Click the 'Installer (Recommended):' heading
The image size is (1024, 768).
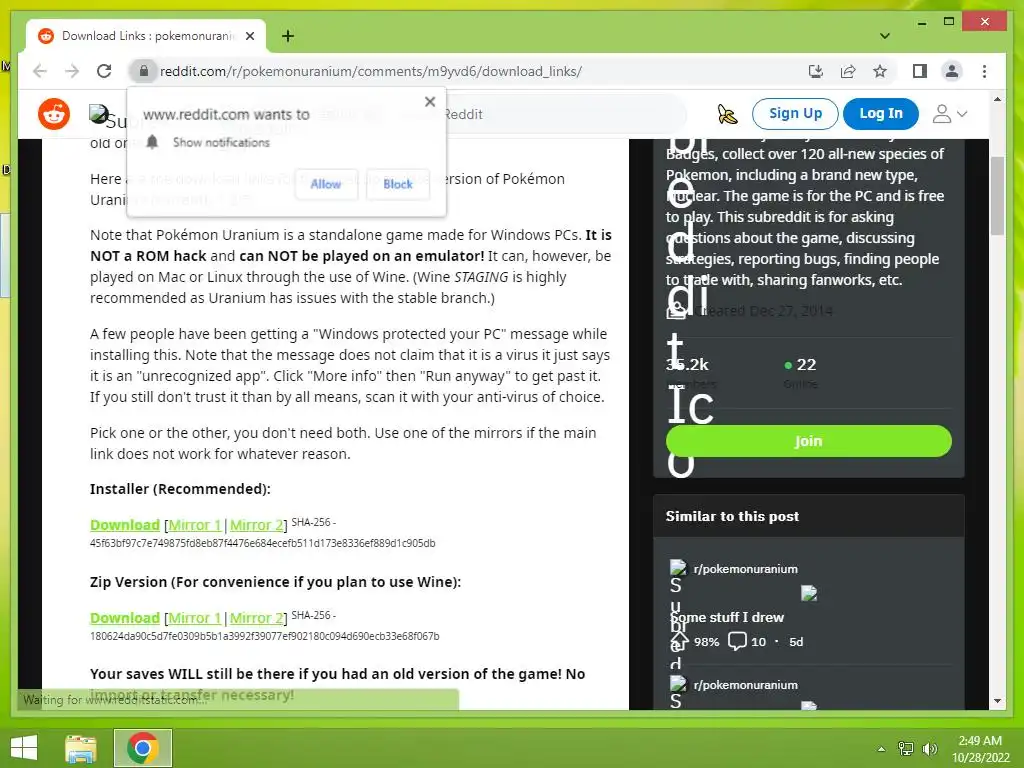tap(180, 489)
